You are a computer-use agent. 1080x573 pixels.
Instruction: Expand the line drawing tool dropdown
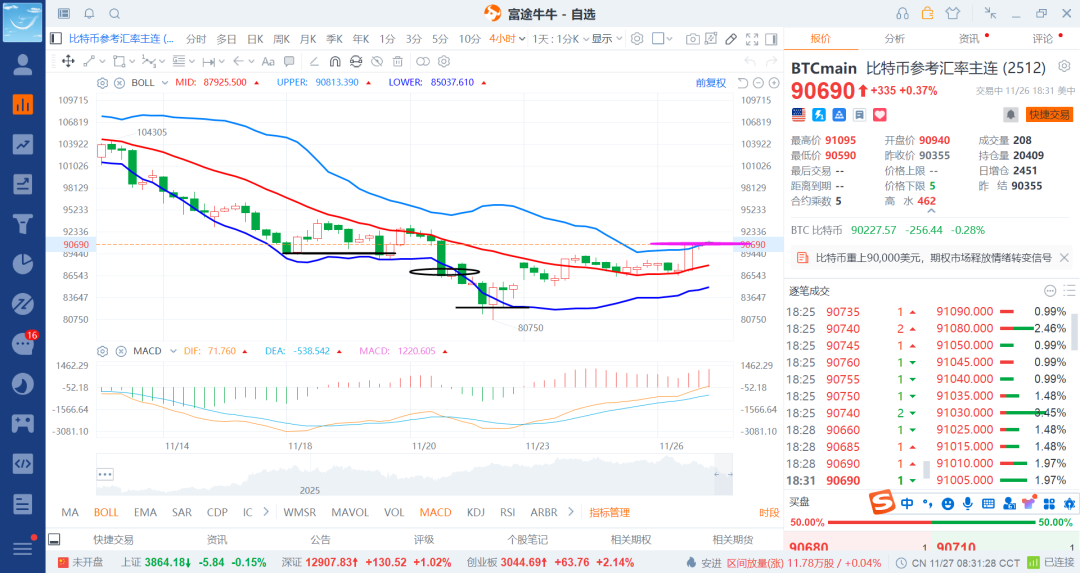click(102, 61)
